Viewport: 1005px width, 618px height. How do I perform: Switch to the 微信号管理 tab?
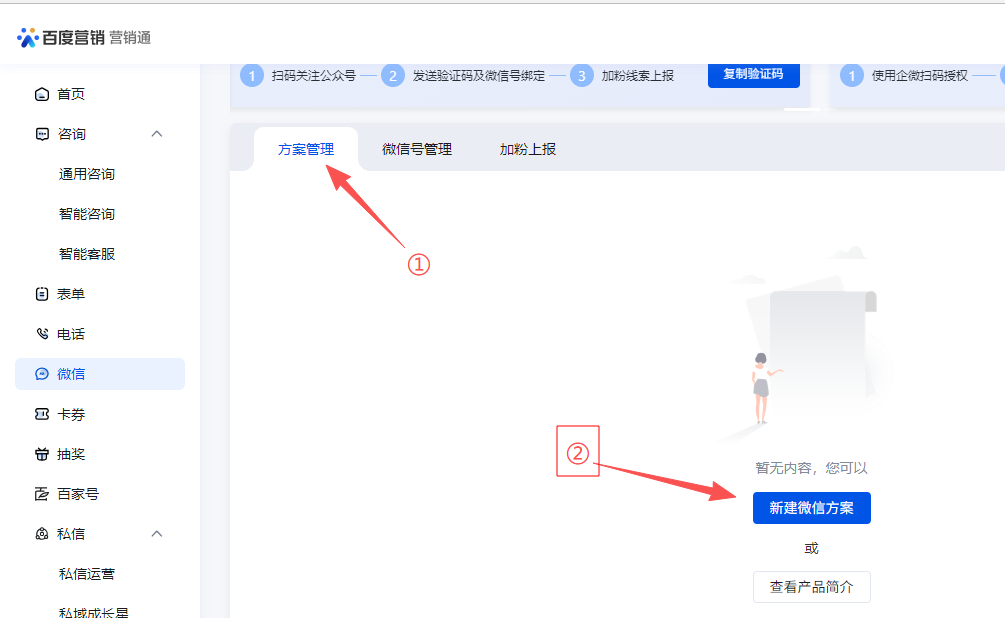[x=417, y=149]
